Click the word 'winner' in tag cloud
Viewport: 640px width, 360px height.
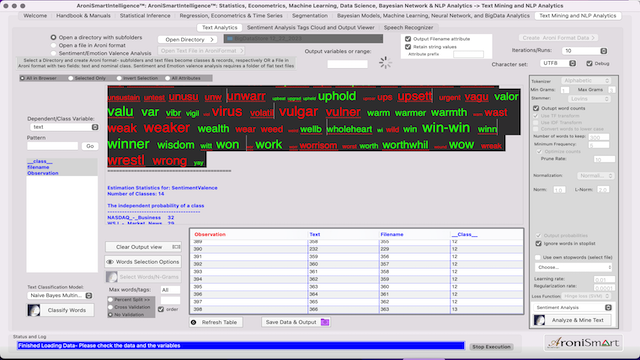[x=129, y=144]
